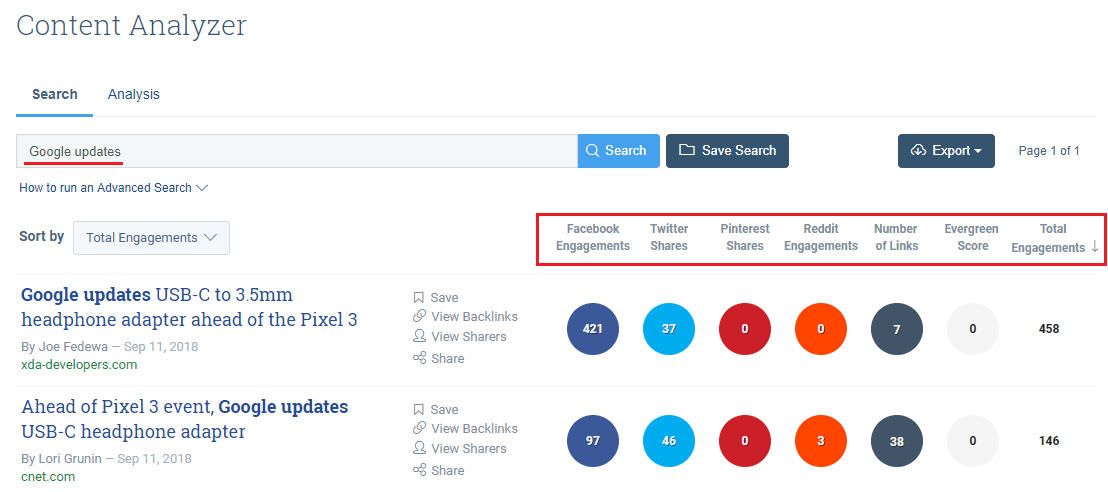Click the 458 total engagements value
The image size is (1108, 492).
[x=1049, y=329]
